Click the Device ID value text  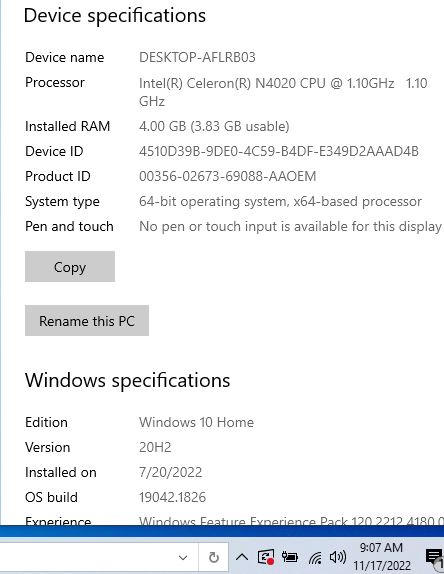279,151
